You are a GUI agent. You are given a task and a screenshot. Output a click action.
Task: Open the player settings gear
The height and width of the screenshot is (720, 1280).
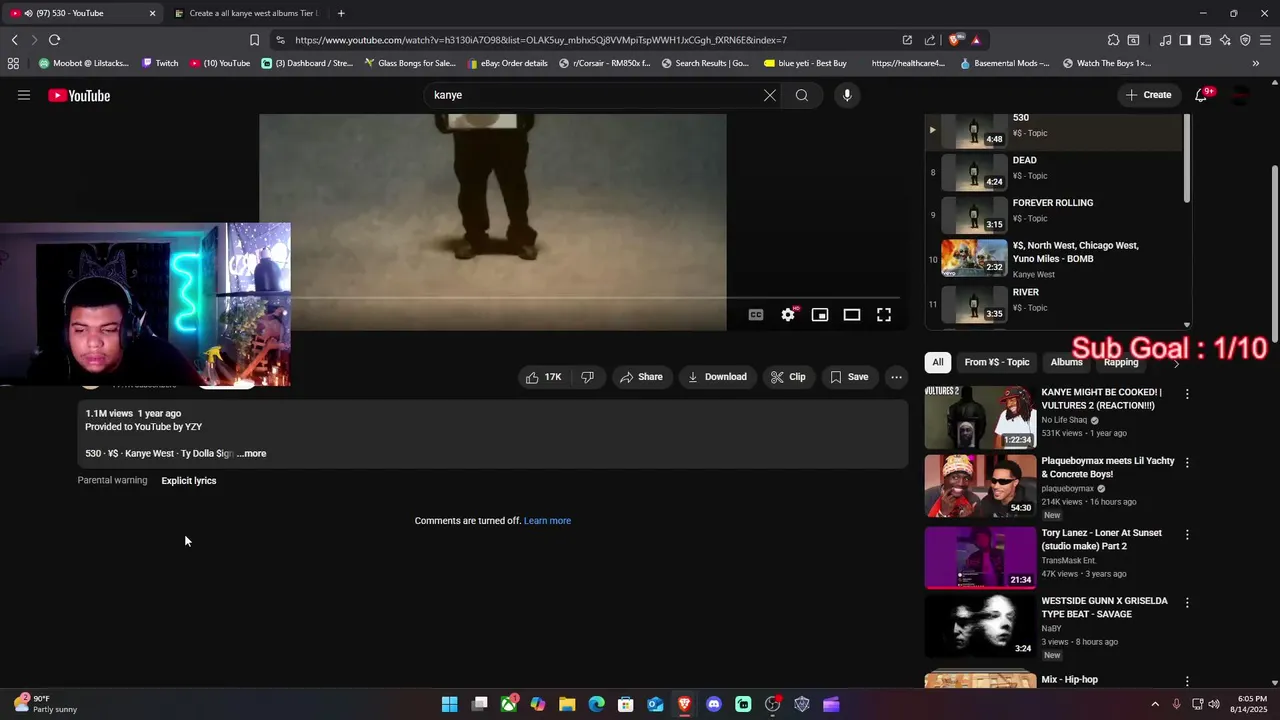pyautogui.click(x=788, y=315)
